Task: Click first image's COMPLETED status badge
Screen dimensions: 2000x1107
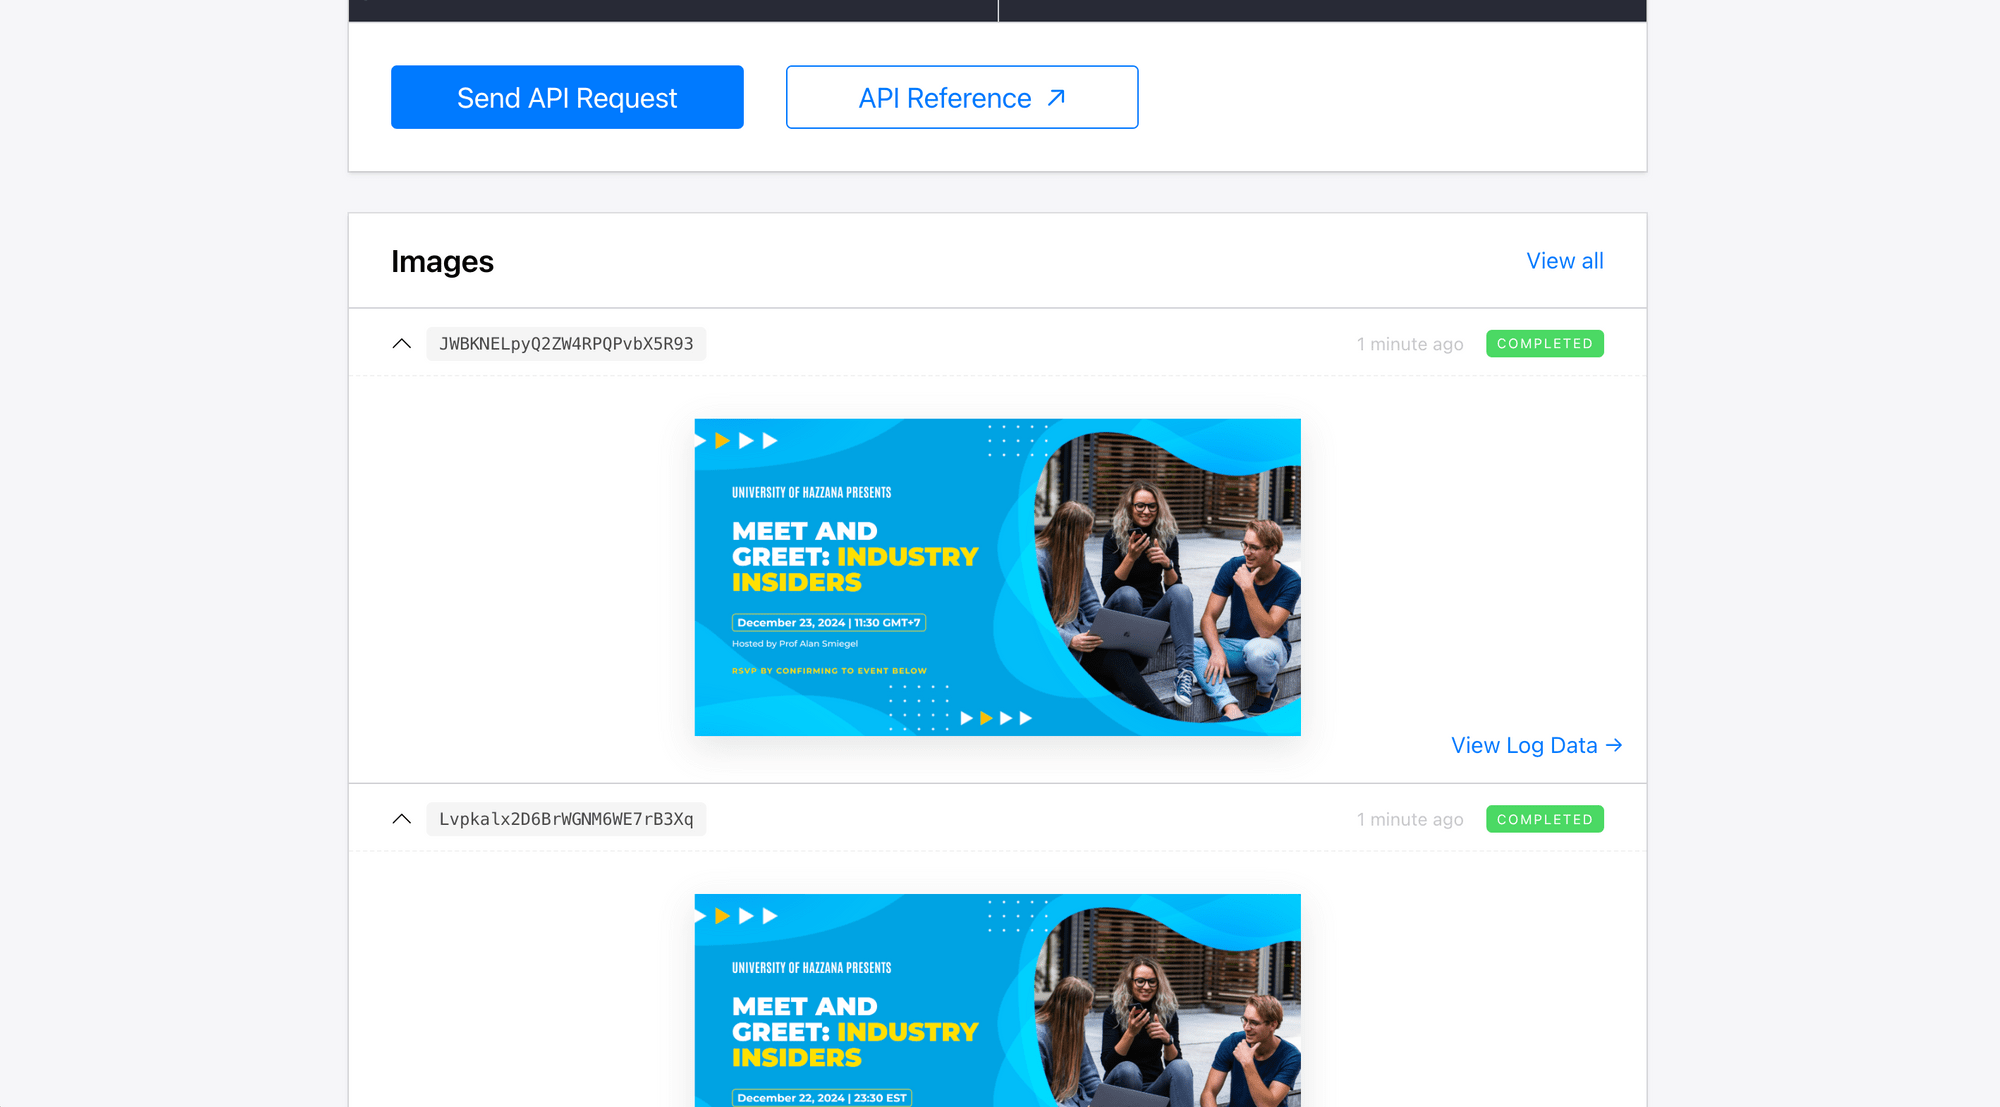Action: pyautogui.click(x=1544, y=344)
